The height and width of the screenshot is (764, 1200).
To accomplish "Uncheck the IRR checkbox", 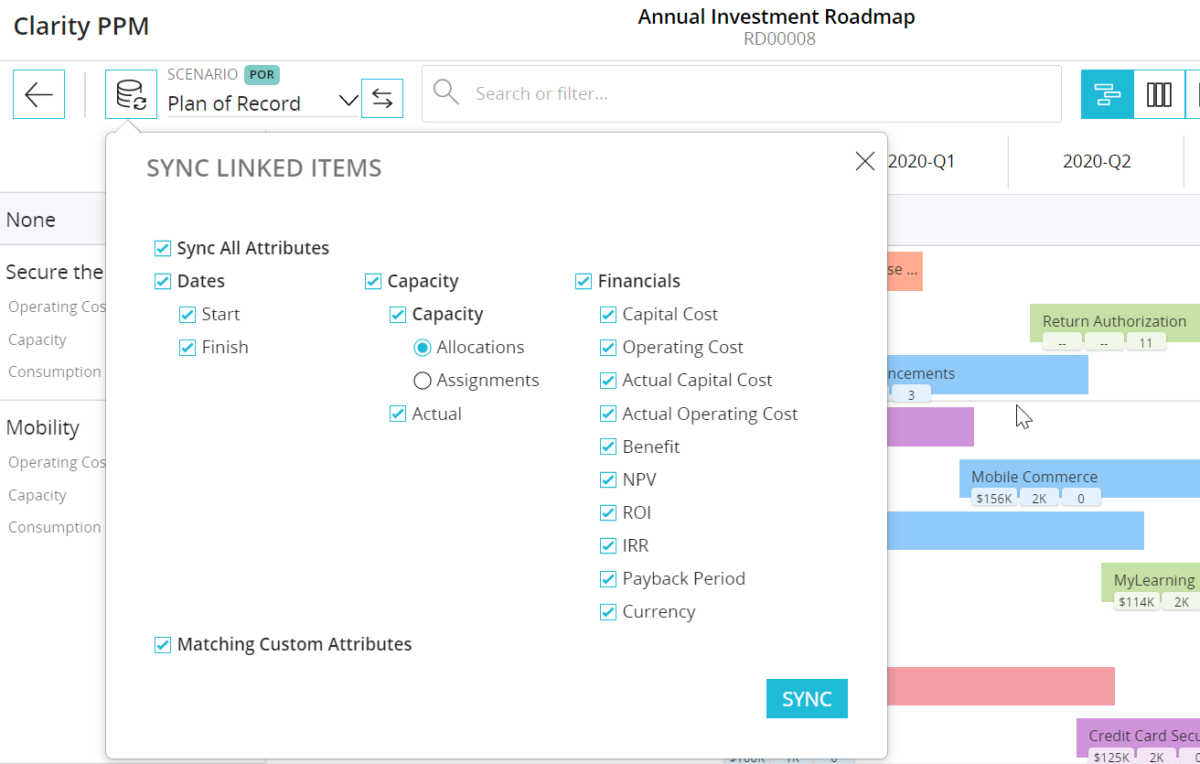I will click(x=608, y=545).
